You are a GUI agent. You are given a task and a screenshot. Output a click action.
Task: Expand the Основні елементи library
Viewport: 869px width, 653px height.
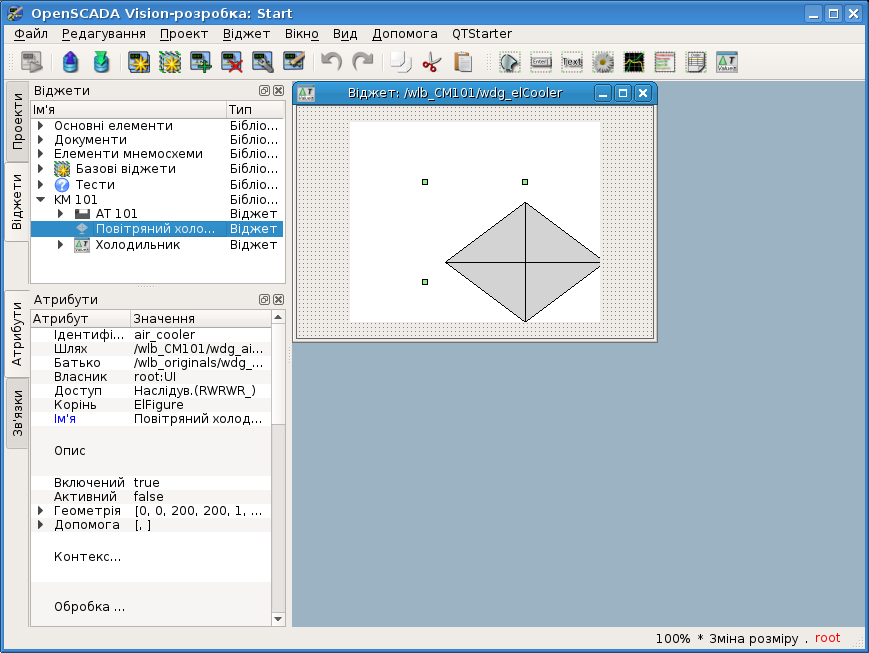coord(41,126)
